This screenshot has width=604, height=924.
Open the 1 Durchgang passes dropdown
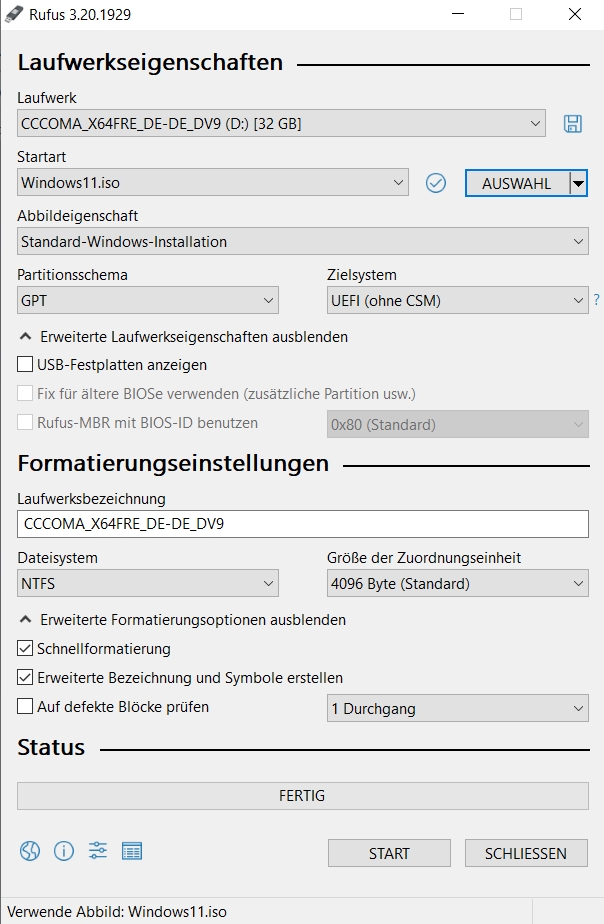click(x=458, y=708)
